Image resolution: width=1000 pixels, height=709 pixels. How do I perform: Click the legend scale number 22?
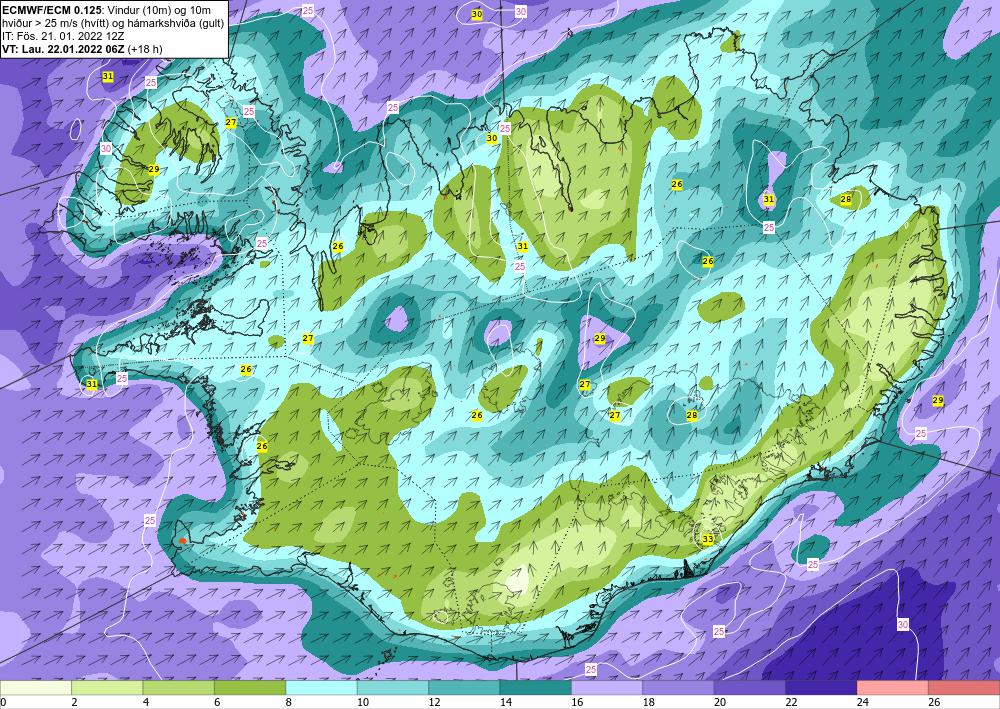pyautogui.click(x=791, y=703)
